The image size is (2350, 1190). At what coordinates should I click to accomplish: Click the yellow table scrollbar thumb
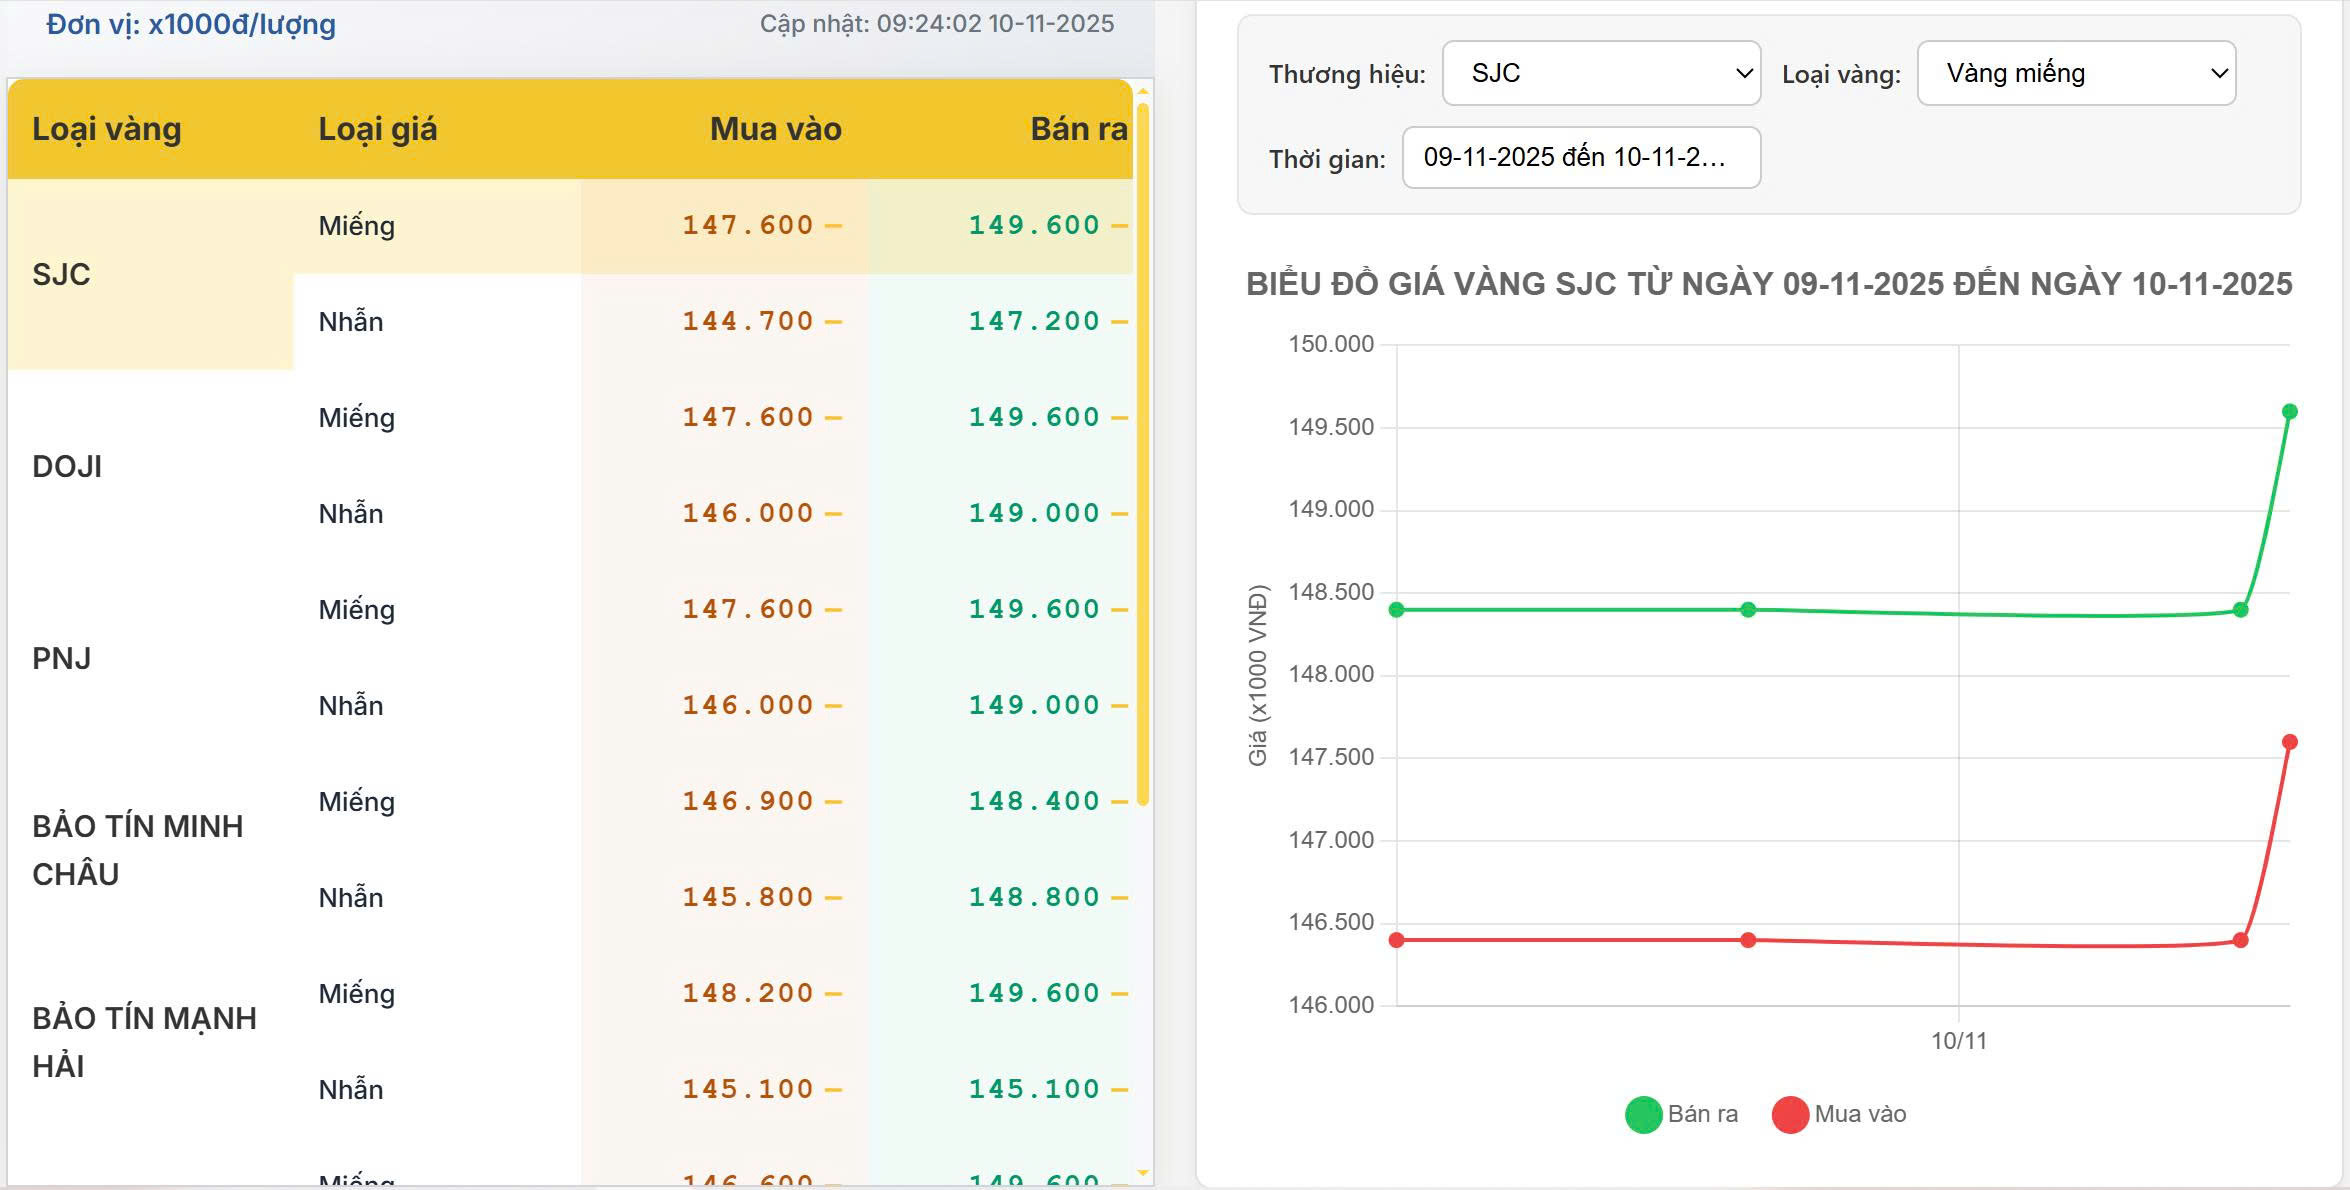pyautogui.click(x=1143, y=450)
